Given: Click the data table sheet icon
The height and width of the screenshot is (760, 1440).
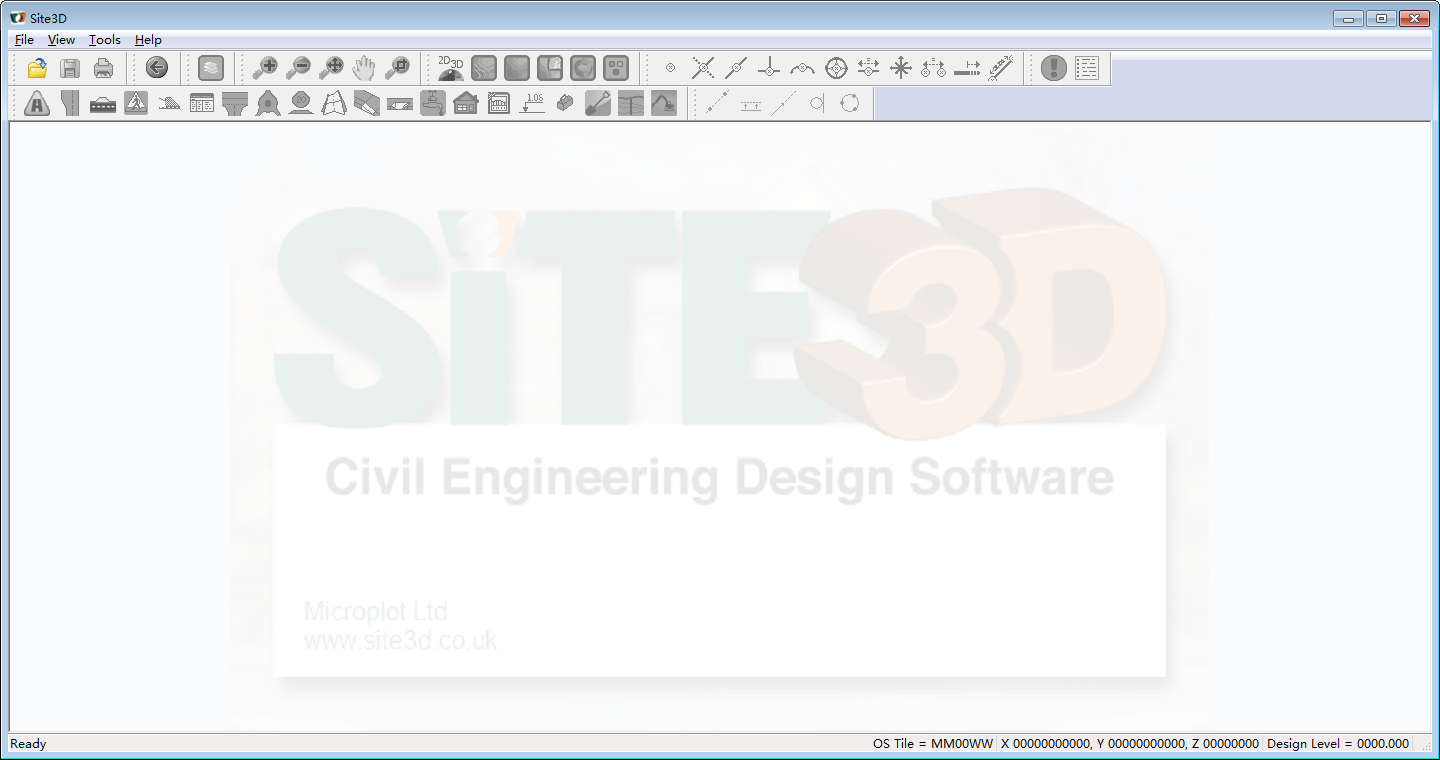Looking at the screenshot, I should [x=202, y=103].
